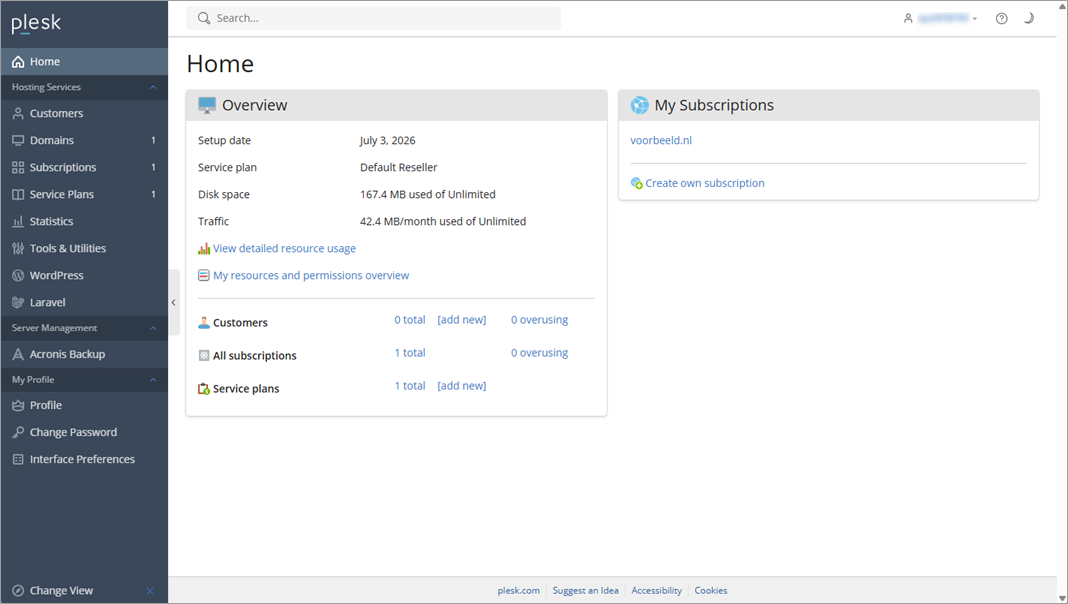
Task: Click Suggest an Idea footer link
Action: tap(585, 590)
